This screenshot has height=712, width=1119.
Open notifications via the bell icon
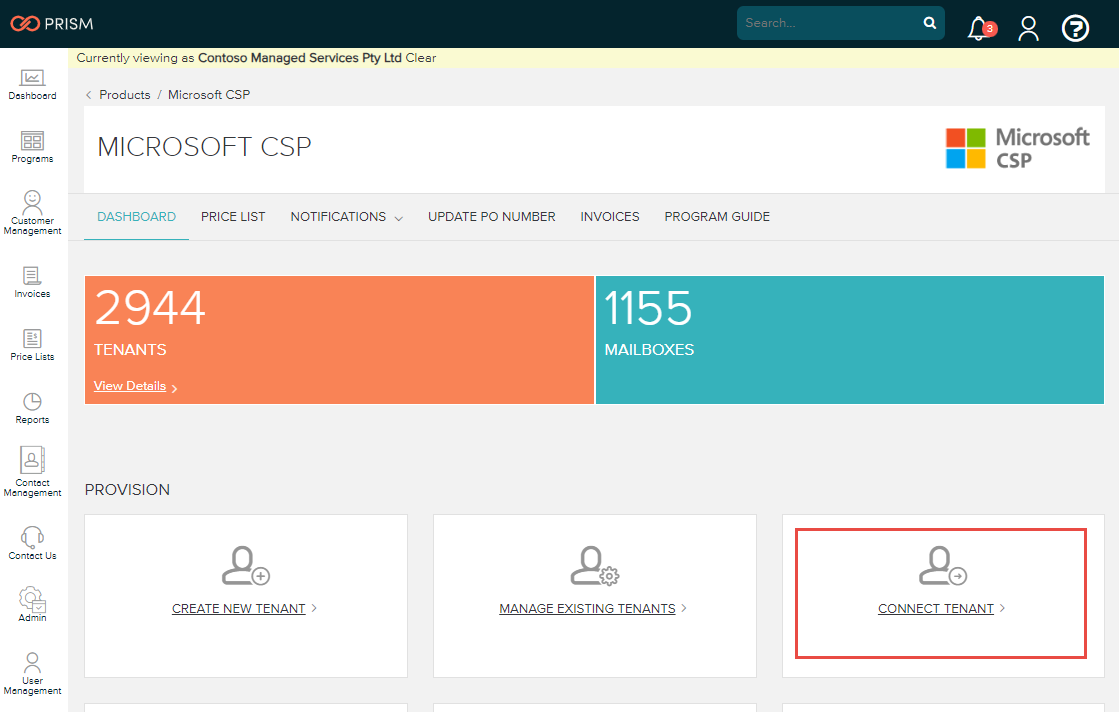coord(977,29)
